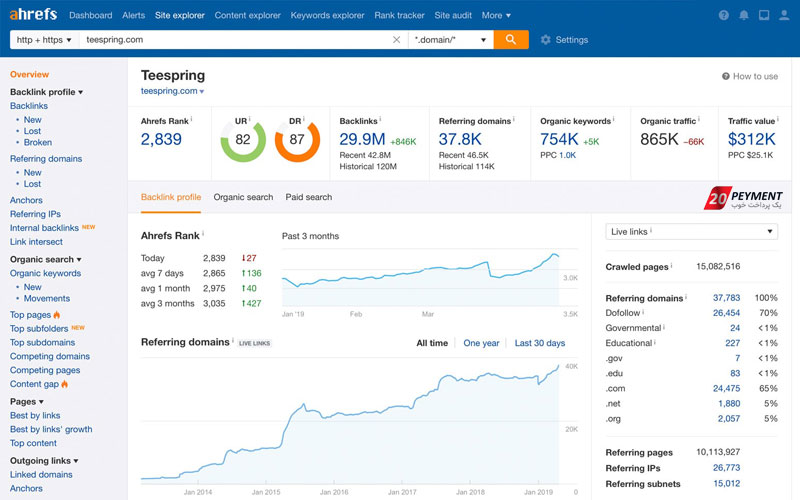Open Internal backlinks in the sidebar

tap(44, 228)
